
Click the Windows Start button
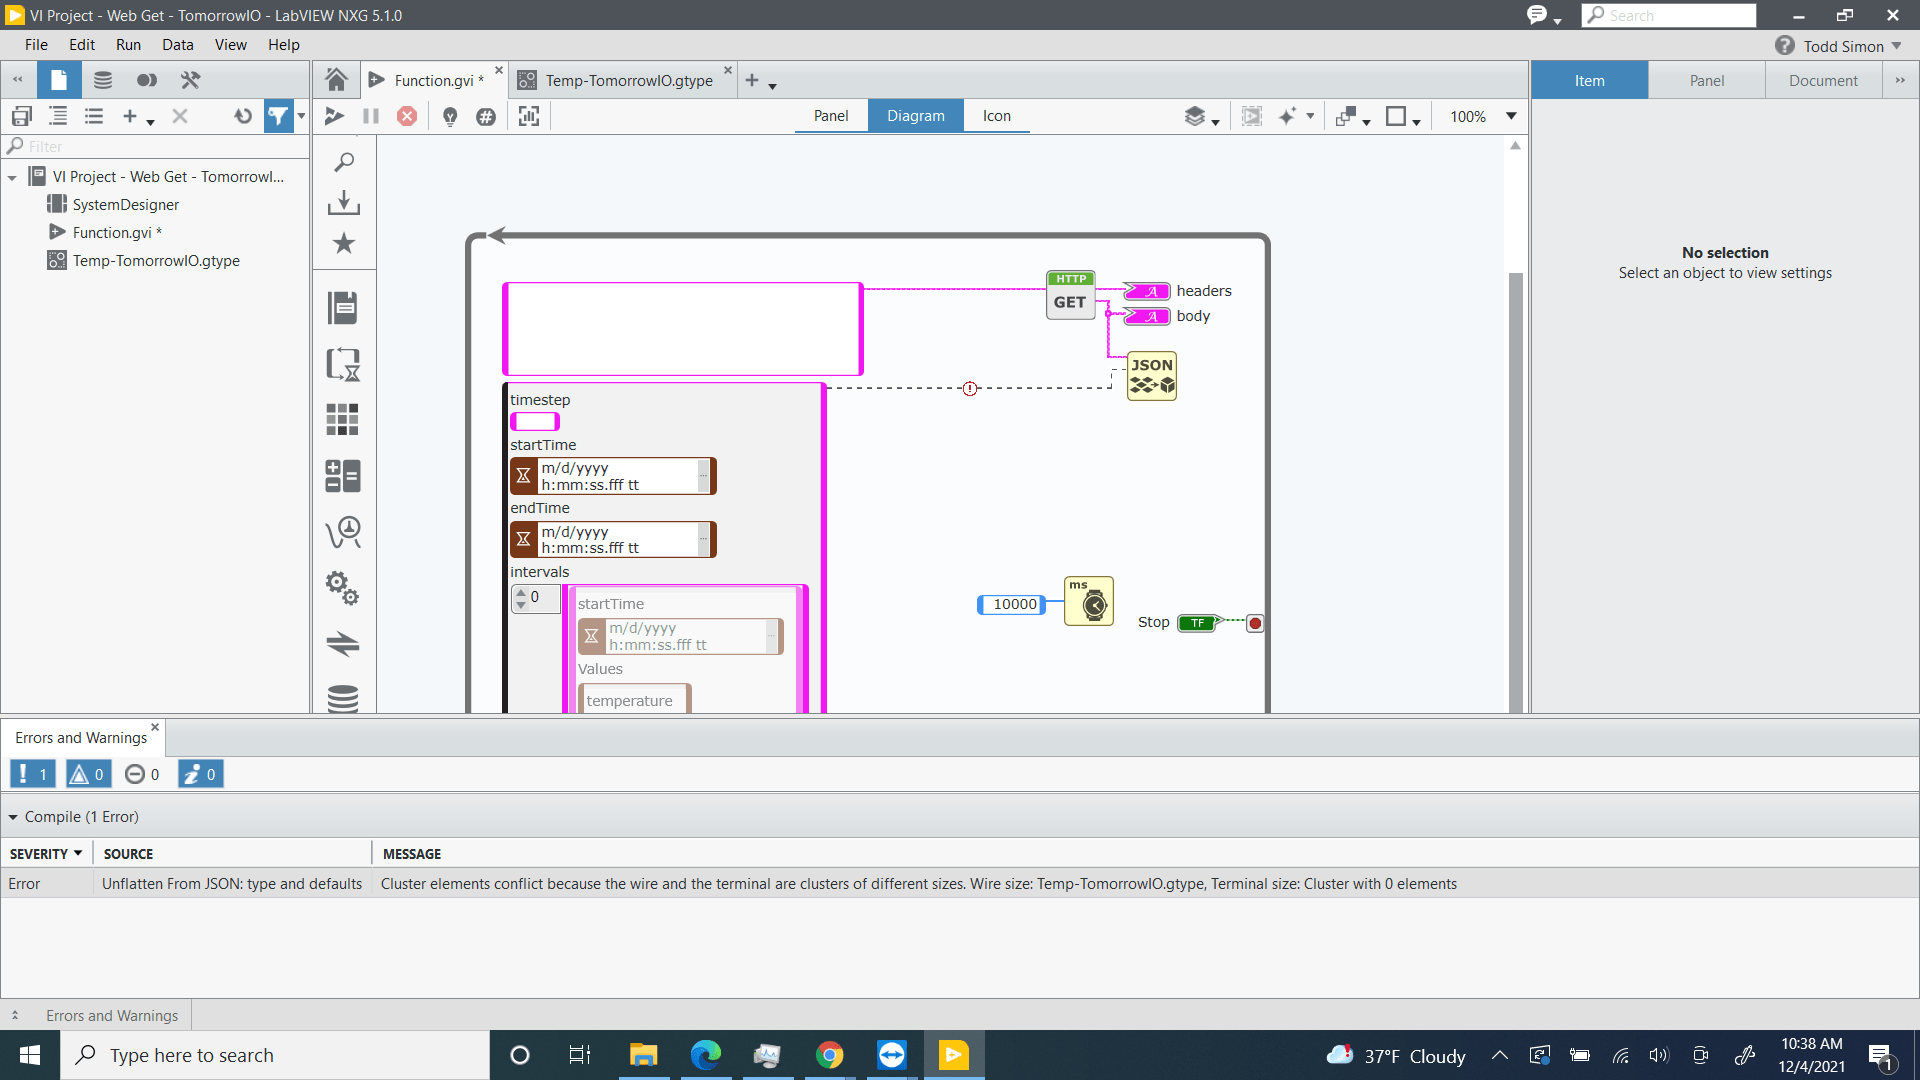click(30, 1055)
